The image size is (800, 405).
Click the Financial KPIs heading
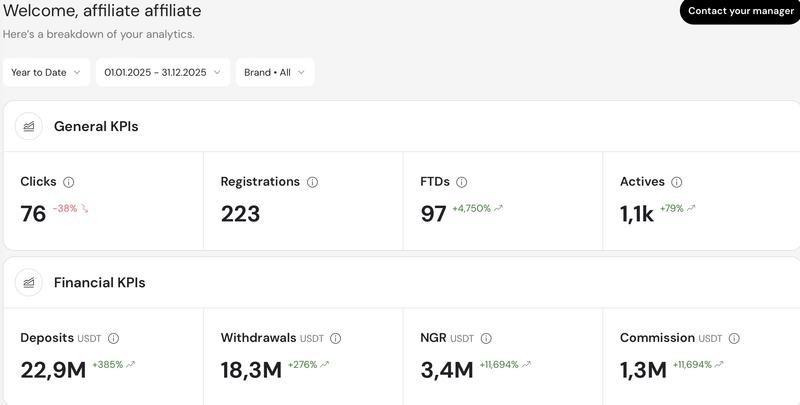point(99,283)
